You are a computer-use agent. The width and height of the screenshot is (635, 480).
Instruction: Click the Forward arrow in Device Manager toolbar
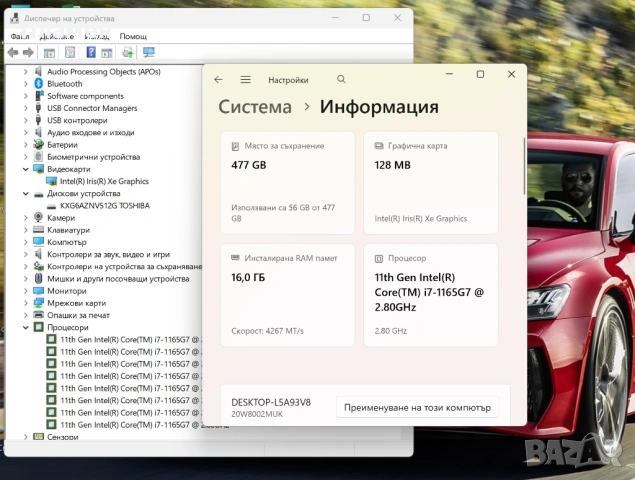pos(28,52)
